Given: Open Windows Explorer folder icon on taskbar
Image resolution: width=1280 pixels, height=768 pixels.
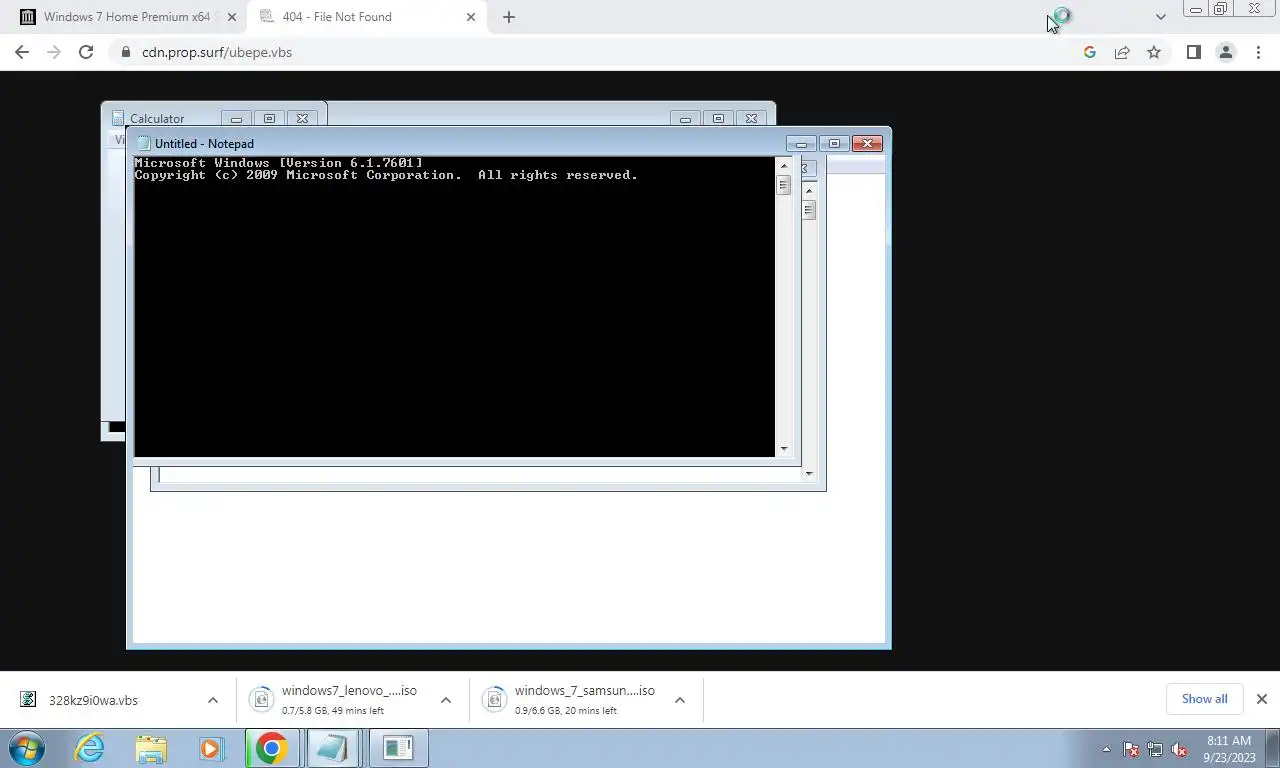Looking at the screenshot, I should pyautogui.click(x=151, y=748).
